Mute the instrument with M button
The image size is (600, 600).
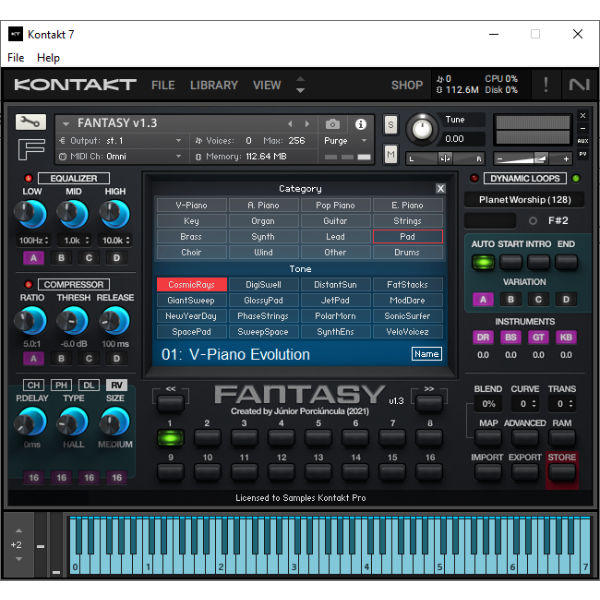[x=390, y=154]
